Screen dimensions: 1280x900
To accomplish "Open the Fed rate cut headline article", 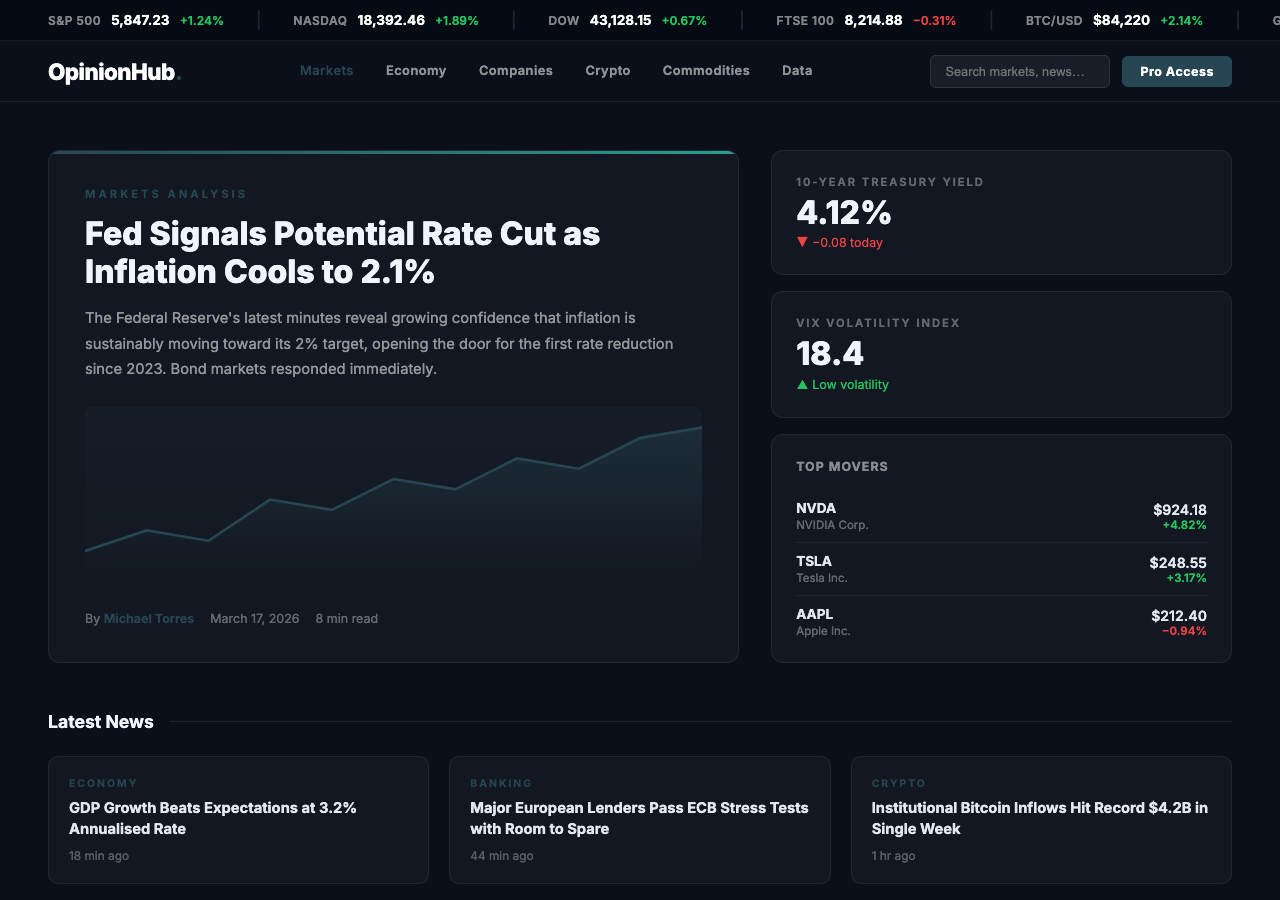I will pos(342,252).
